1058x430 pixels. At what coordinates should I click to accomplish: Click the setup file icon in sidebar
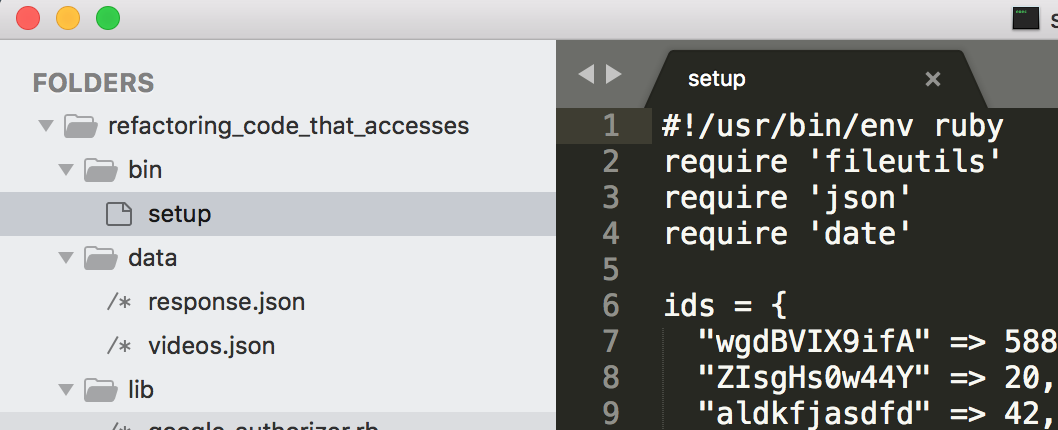(119, 214)
